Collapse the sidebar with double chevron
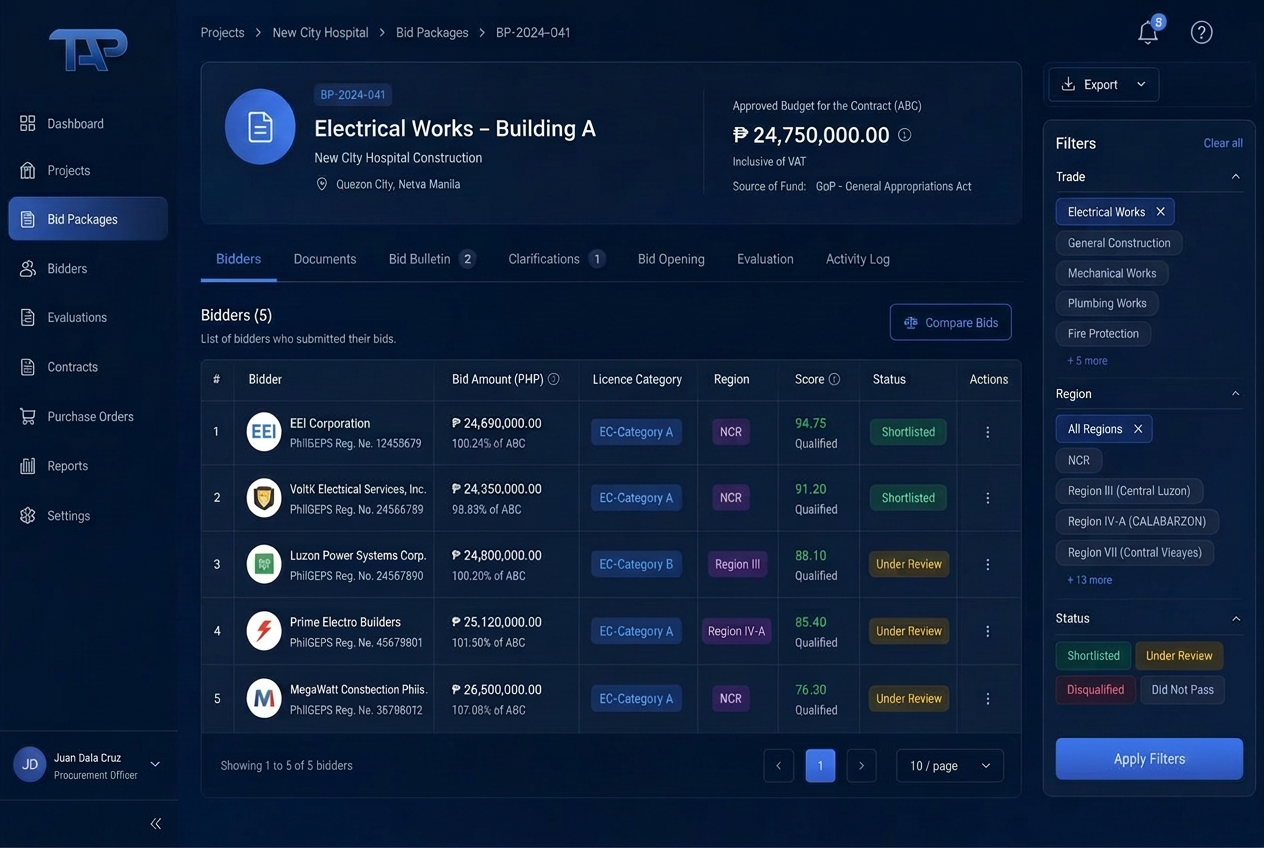1264x848 pixels. point(156,824)
